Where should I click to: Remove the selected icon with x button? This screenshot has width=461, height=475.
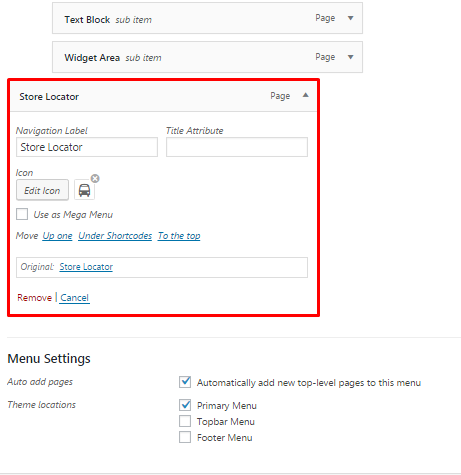pyautogui.click(x=95, y=178)
